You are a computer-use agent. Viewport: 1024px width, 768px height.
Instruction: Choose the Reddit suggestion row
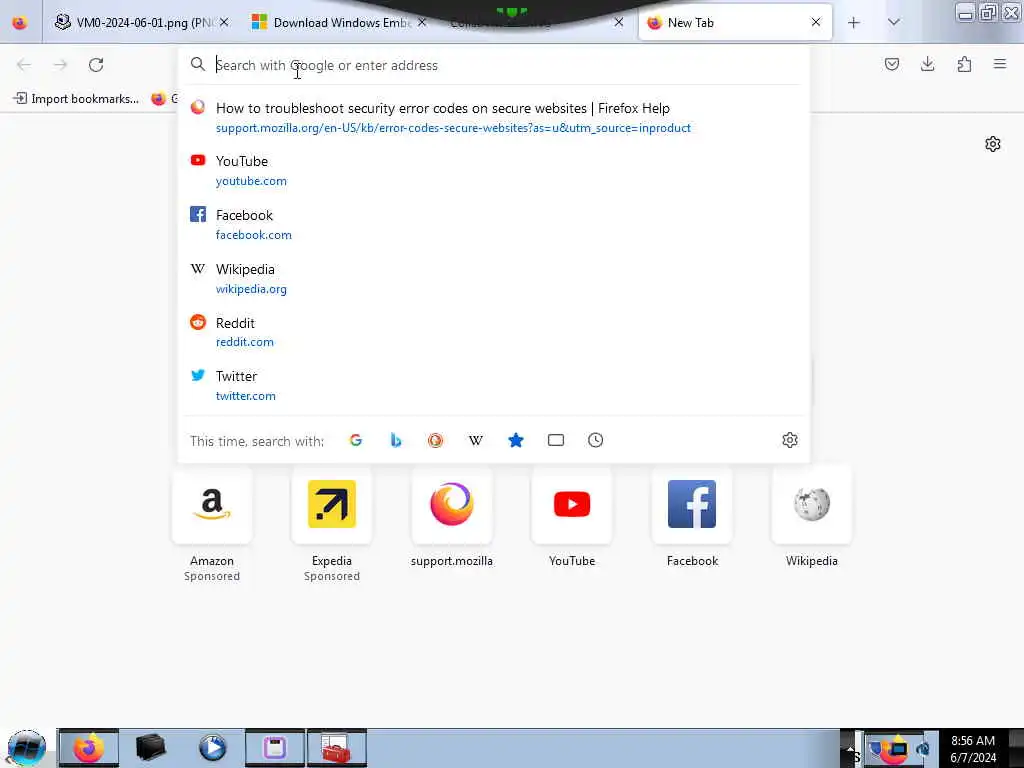tap(493, 332)
